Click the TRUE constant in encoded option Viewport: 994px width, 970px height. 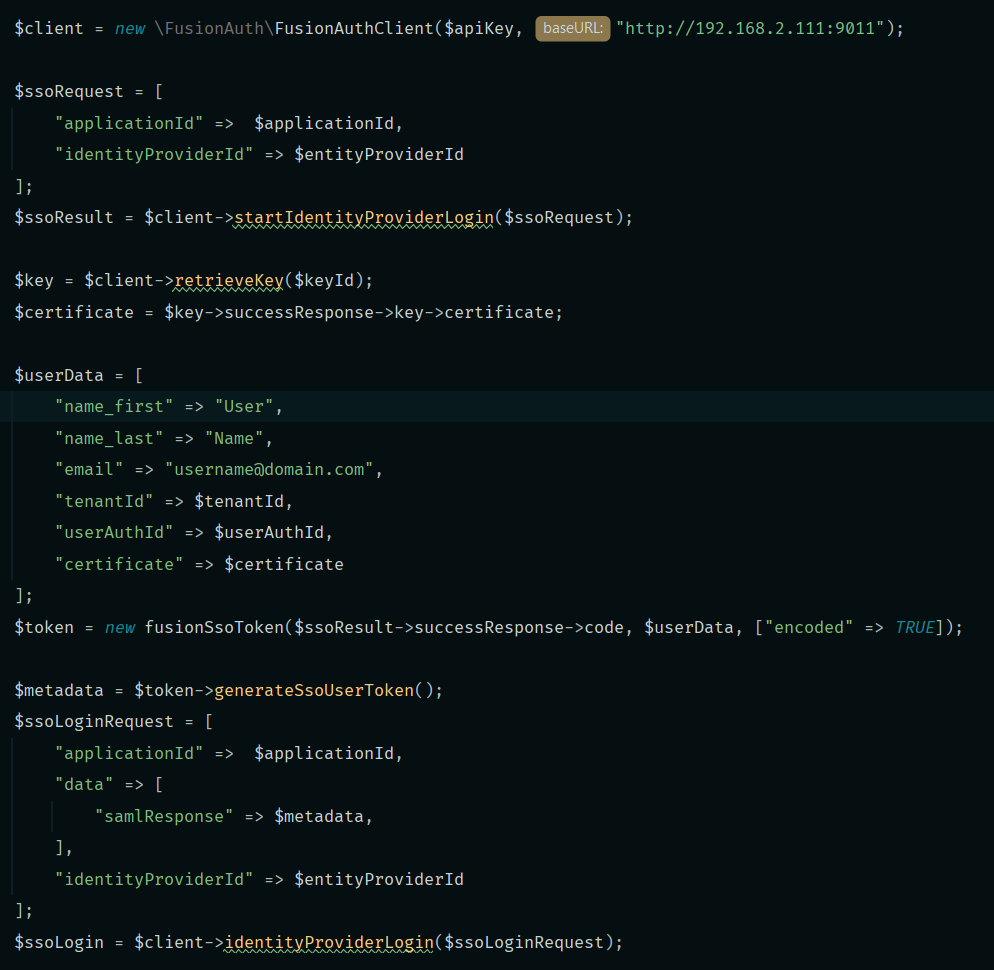(915, 627)
